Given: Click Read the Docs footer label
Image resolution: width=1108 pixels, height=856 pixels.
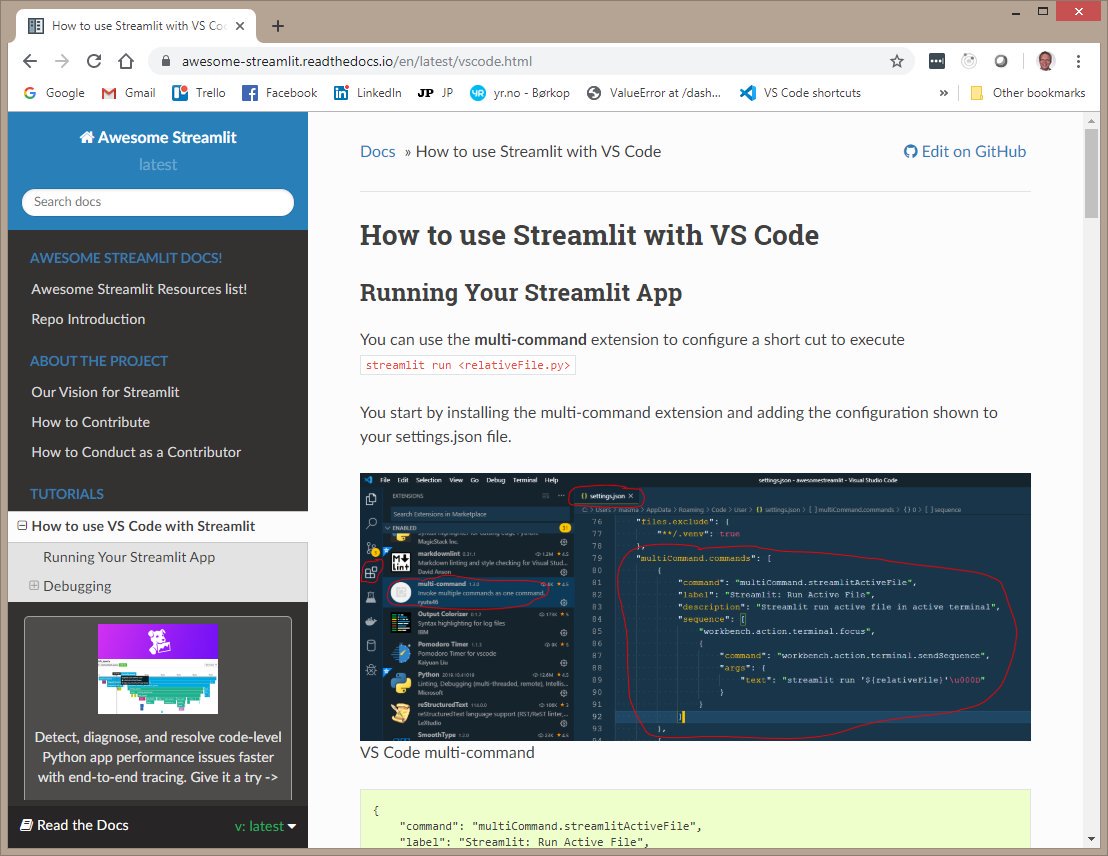Looking at the screenshot, I should point(74,825).
